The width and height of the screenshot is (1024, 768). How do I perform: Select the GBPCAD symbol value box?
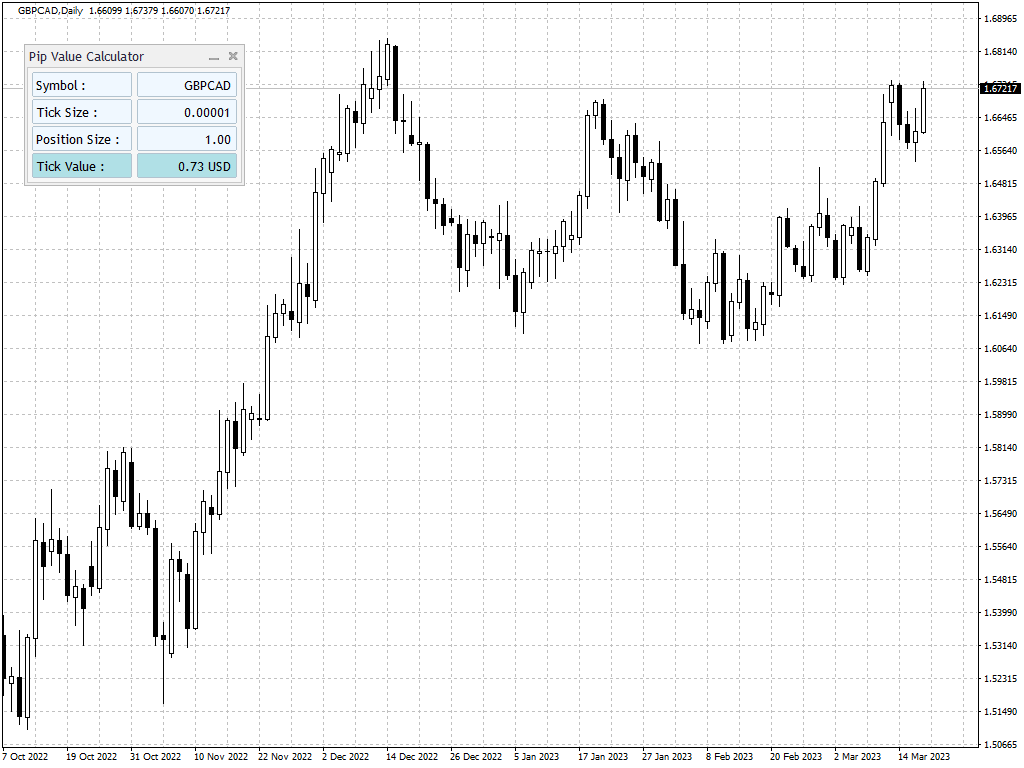(187, 86)
